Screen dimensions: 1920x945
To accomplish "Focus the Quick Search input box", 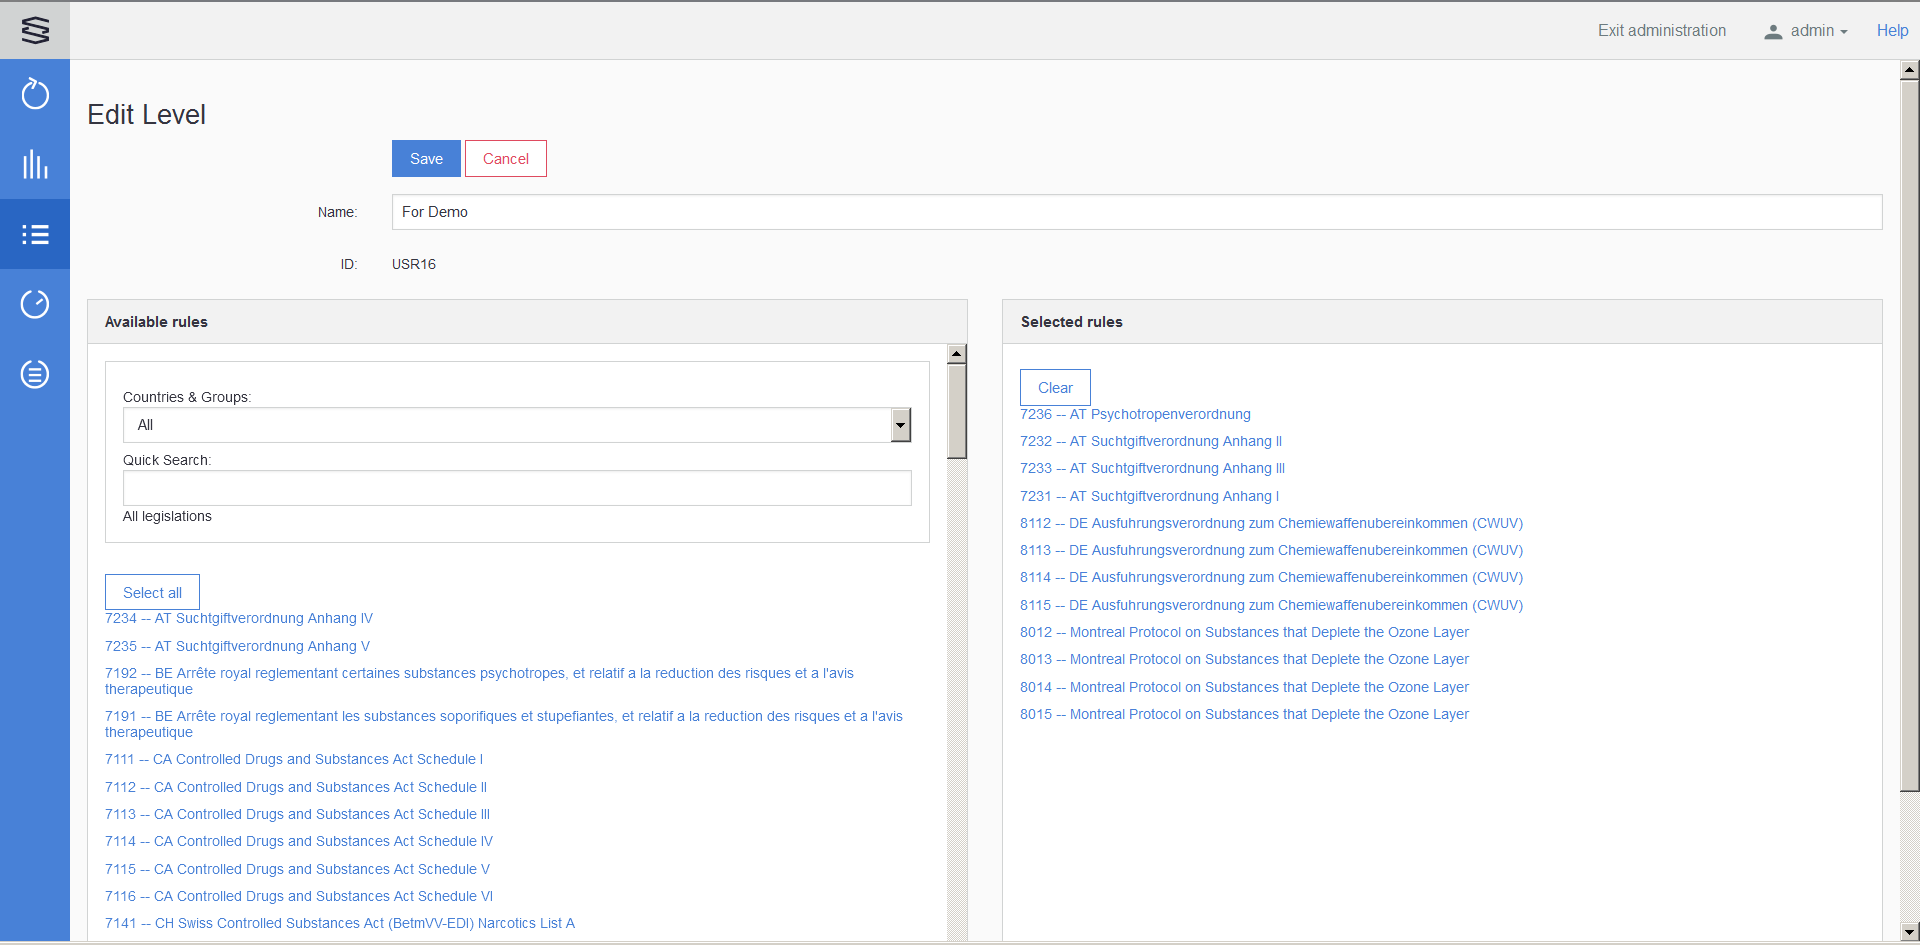I will tap(517, 488).
